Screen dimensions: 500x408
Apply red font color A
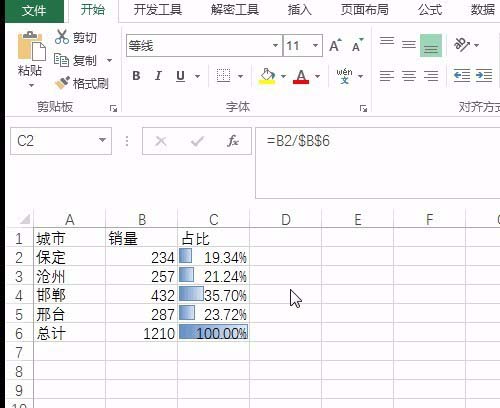click(x=301, y=76)
